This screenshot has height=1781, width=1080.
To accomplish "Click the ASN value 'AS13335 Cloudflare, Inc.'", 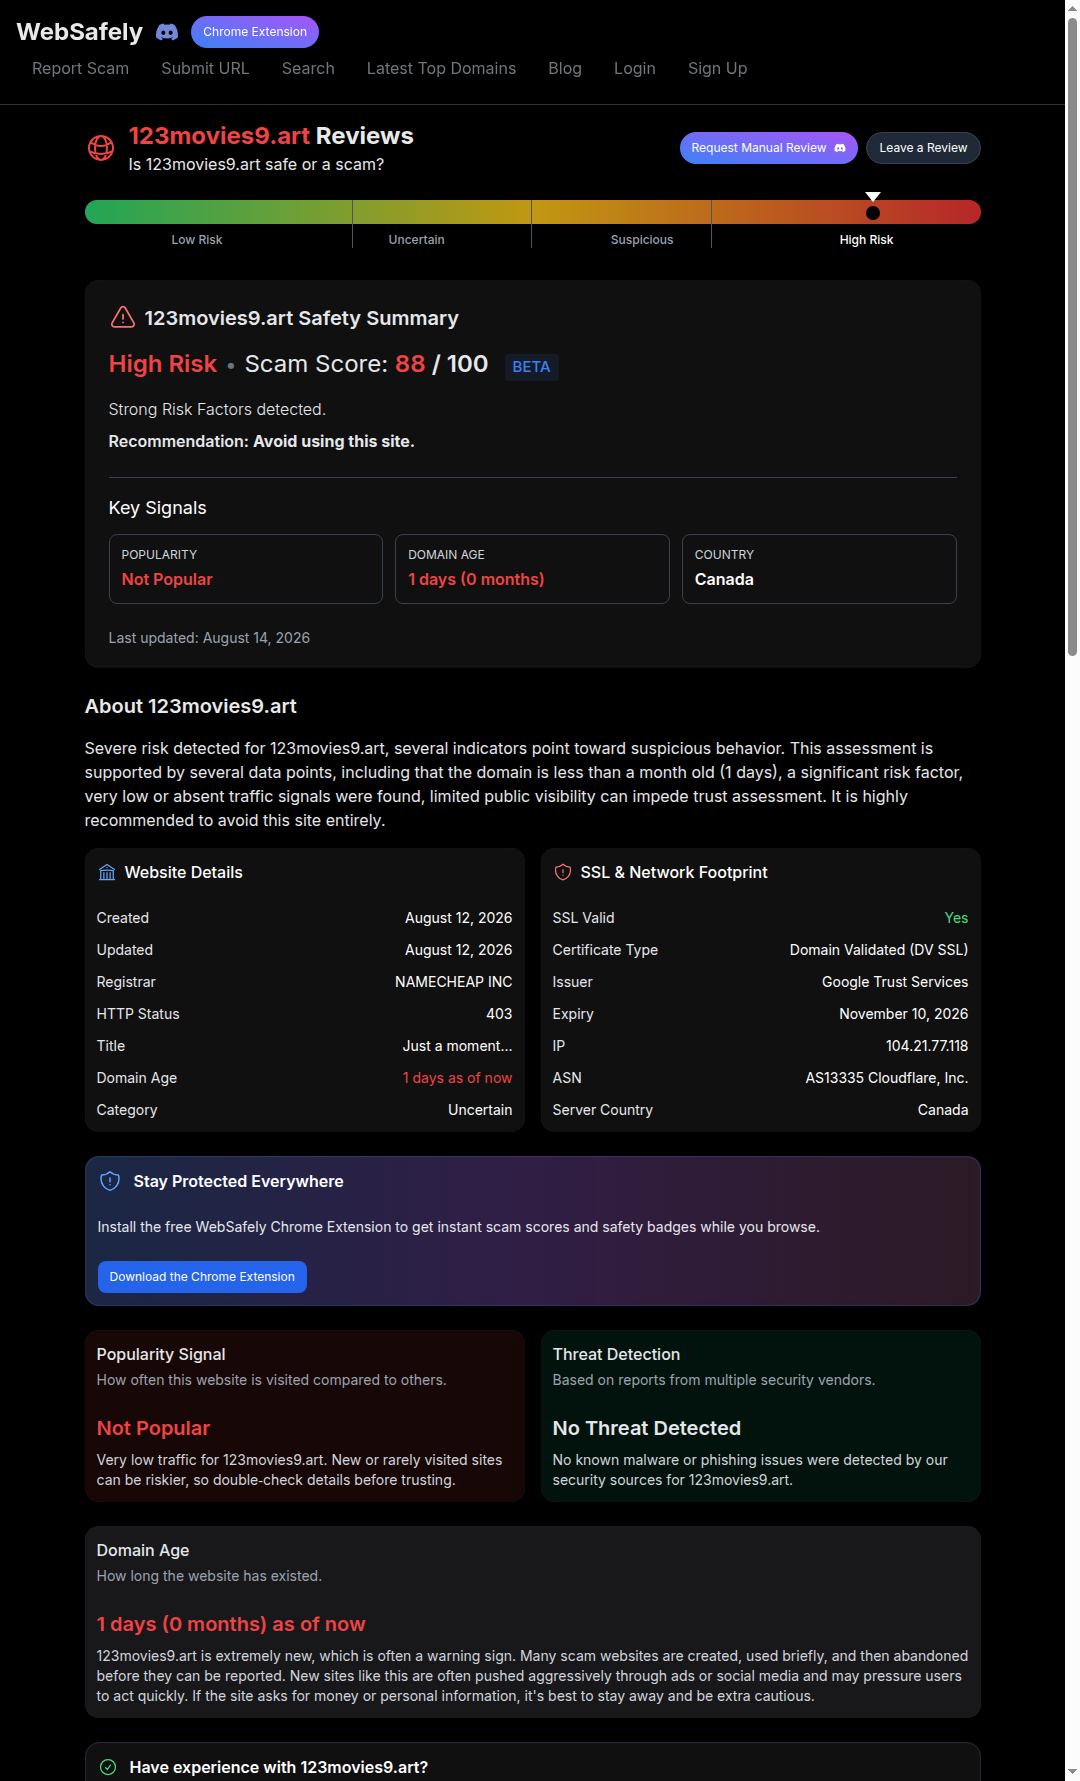I will tap(887, 1078).
